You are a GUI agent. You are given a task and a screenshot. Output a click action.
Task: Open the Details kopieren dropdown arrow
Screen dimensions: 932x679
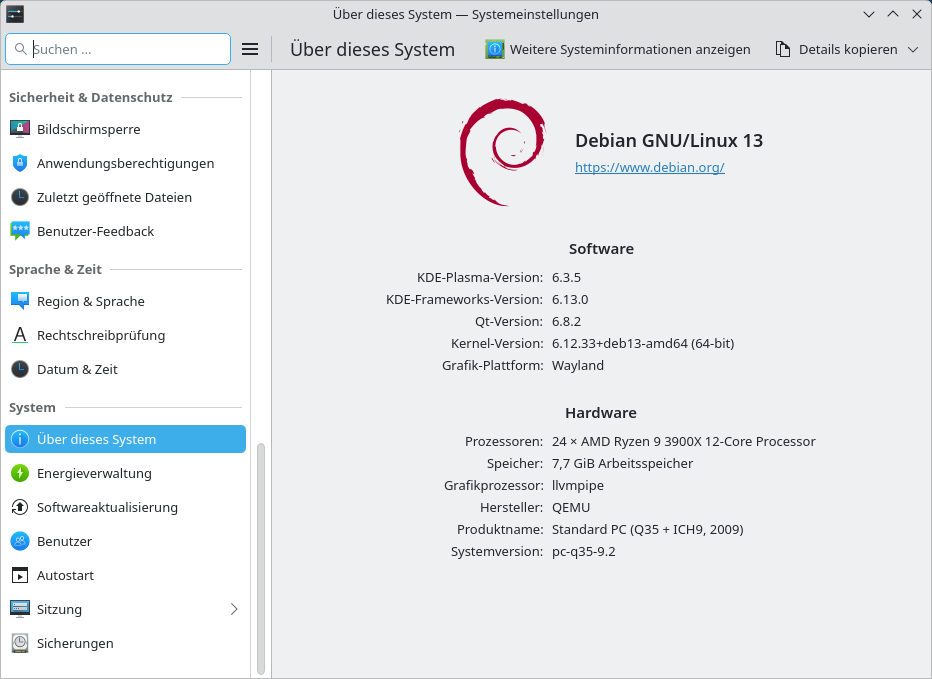click(912, 49)
